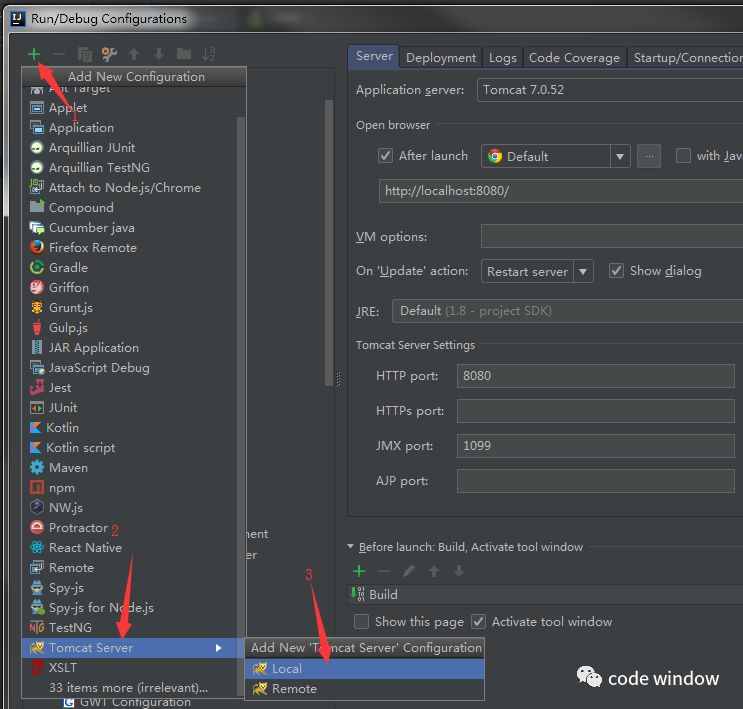Select JAR Application entry
The width and height of the screenshot is (743, 709).
pos(129,348)
